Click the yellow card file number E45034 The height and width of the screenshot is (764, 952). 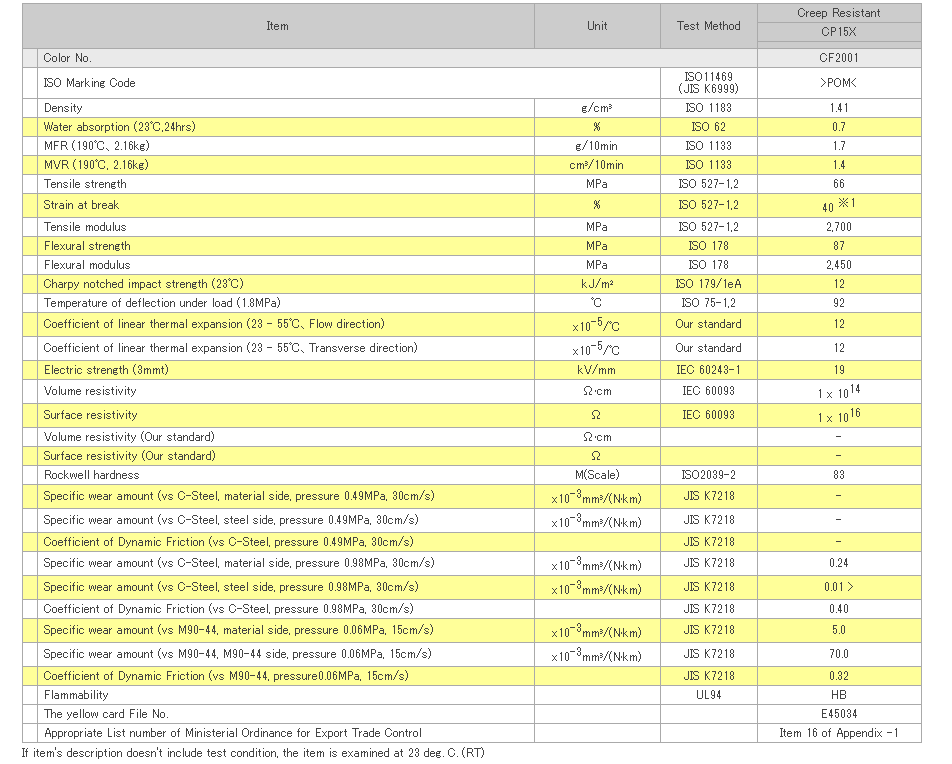coord(838,714)
